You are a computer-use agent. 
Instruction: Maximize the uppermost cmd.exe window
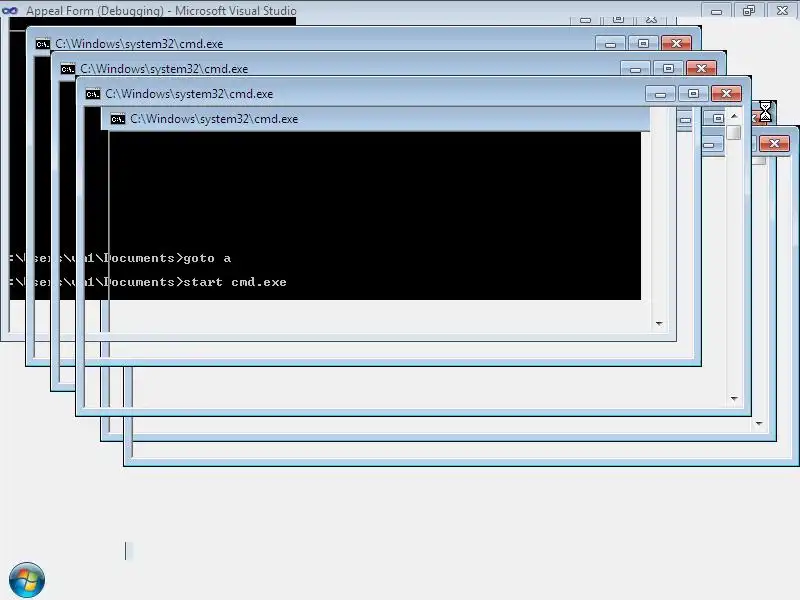(643, 43)
